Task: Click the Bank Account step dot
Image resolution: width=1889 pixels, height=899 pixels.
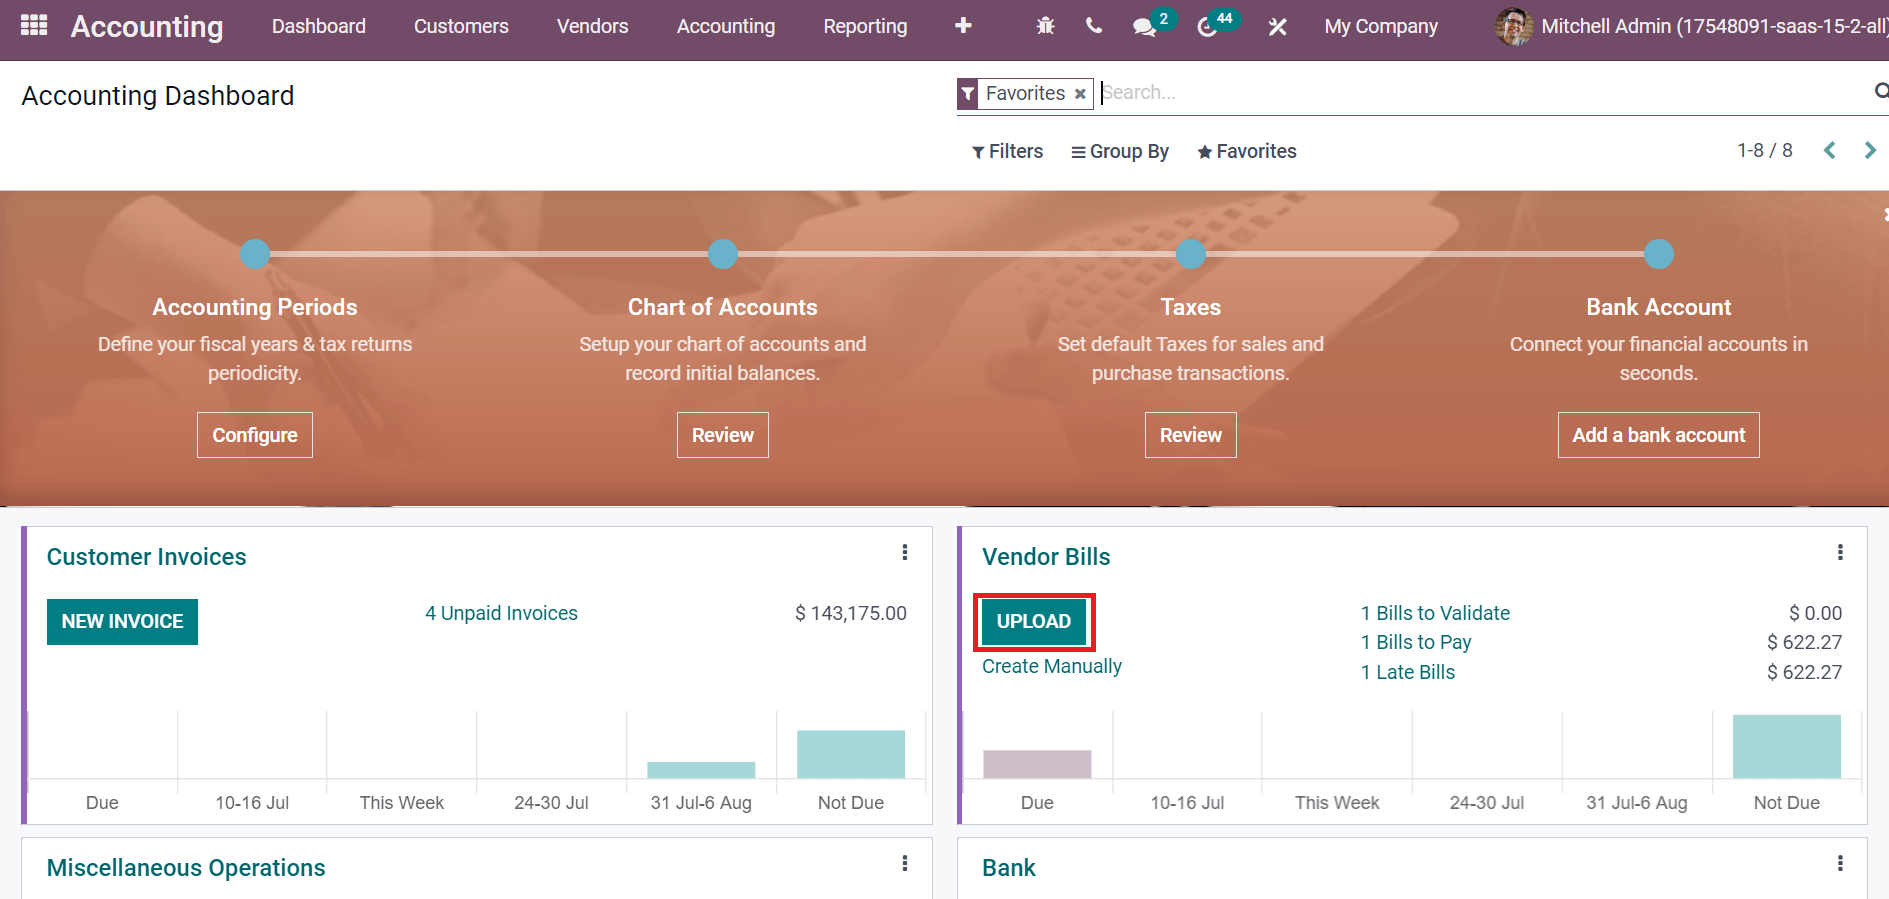Action: 1659,254
